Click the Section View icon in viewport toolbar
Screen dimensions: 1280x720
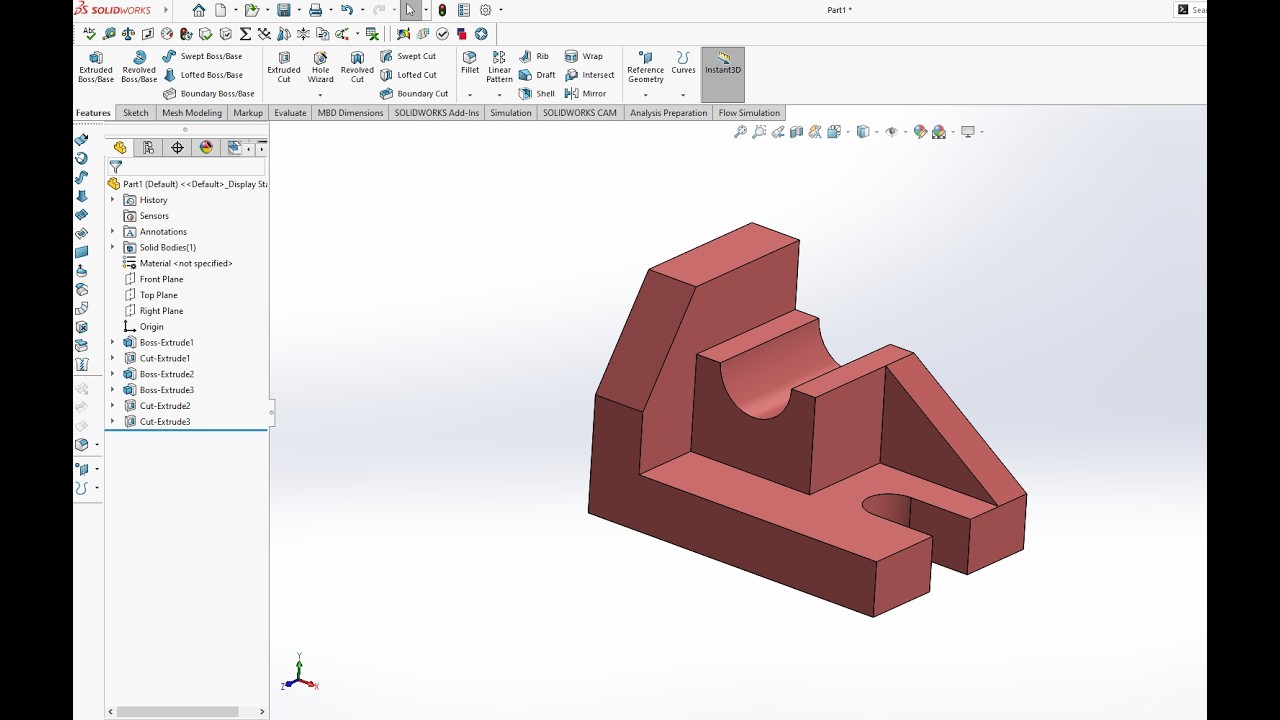[796, 132]
